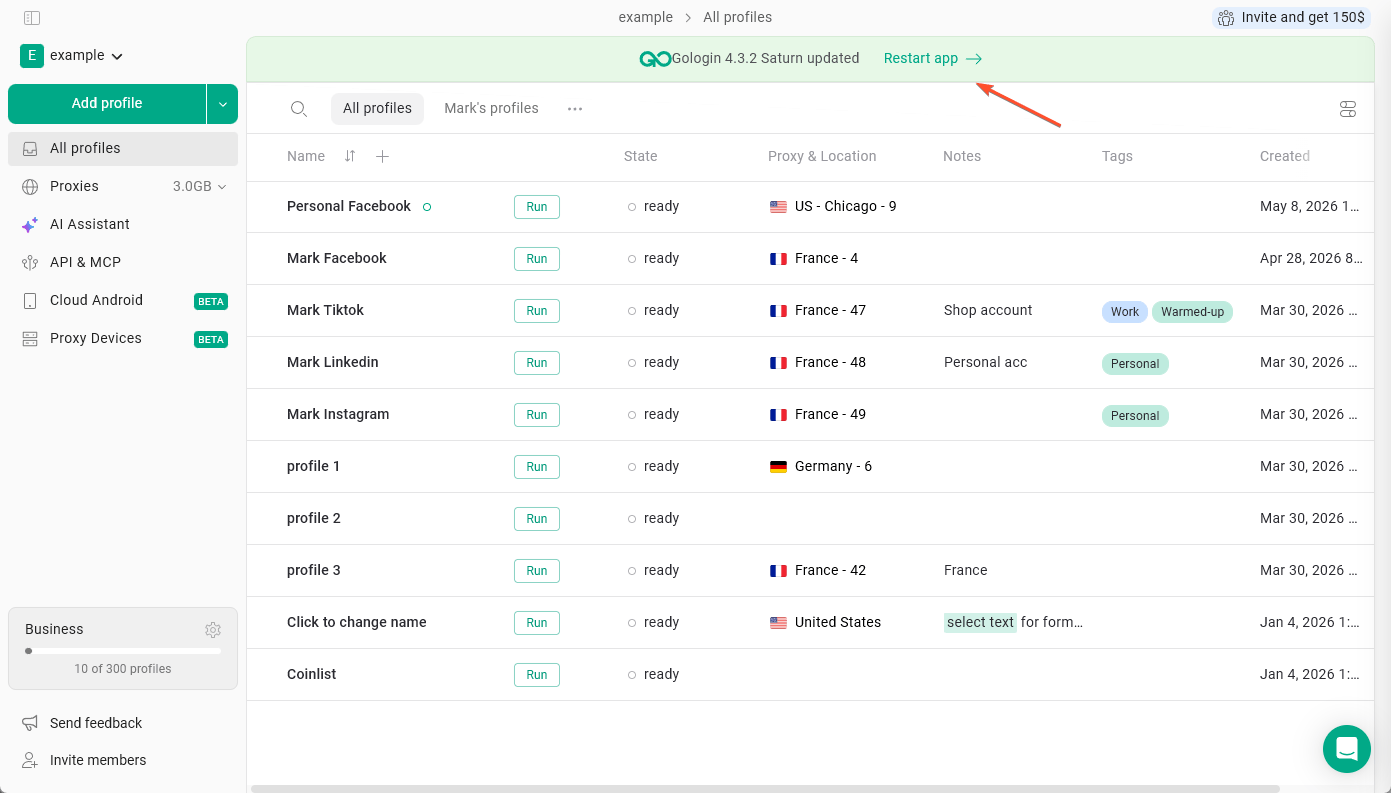Open the Cloud Android phone icon
Viewport: 1391px width, 793px height.
point(30,300)
